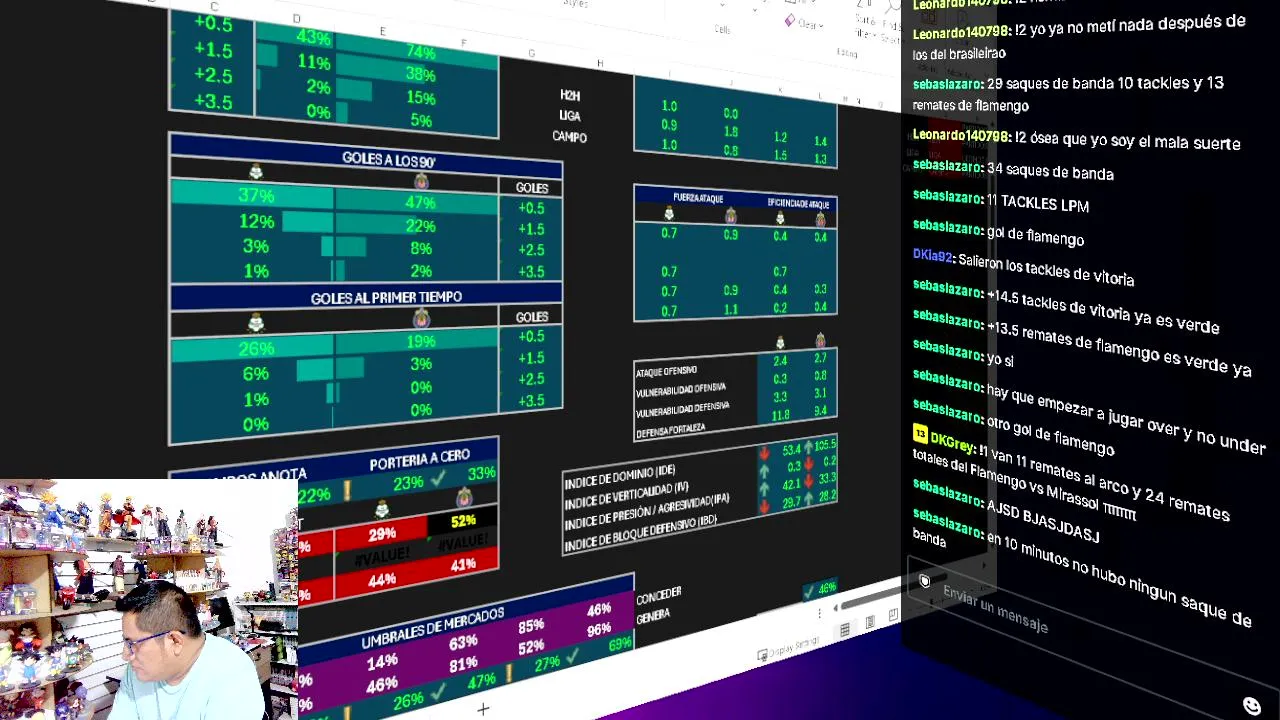1280x720 pixels.
Task: Select the CAMPO label cell
Action: 570,136
